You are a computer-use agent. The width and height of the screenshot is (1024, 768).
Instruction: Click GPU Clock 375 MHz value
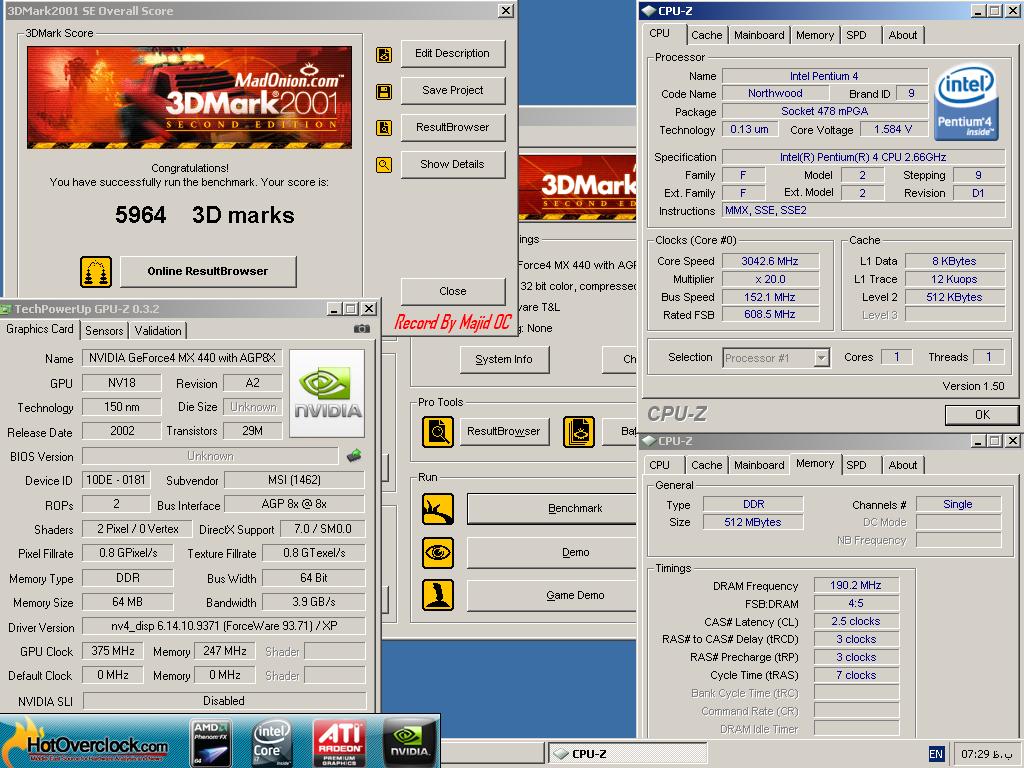[x=113, y=651]
